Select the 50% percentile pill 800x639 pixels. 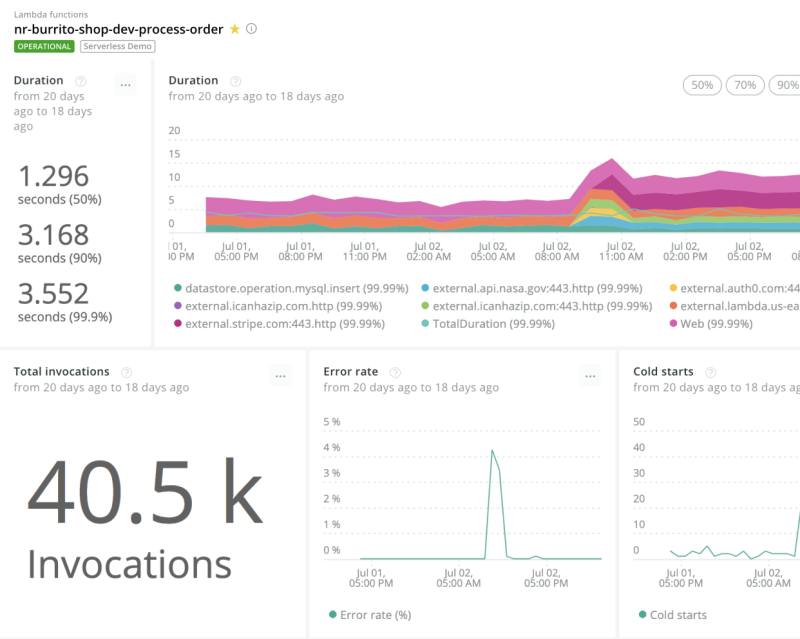[702, 86]
